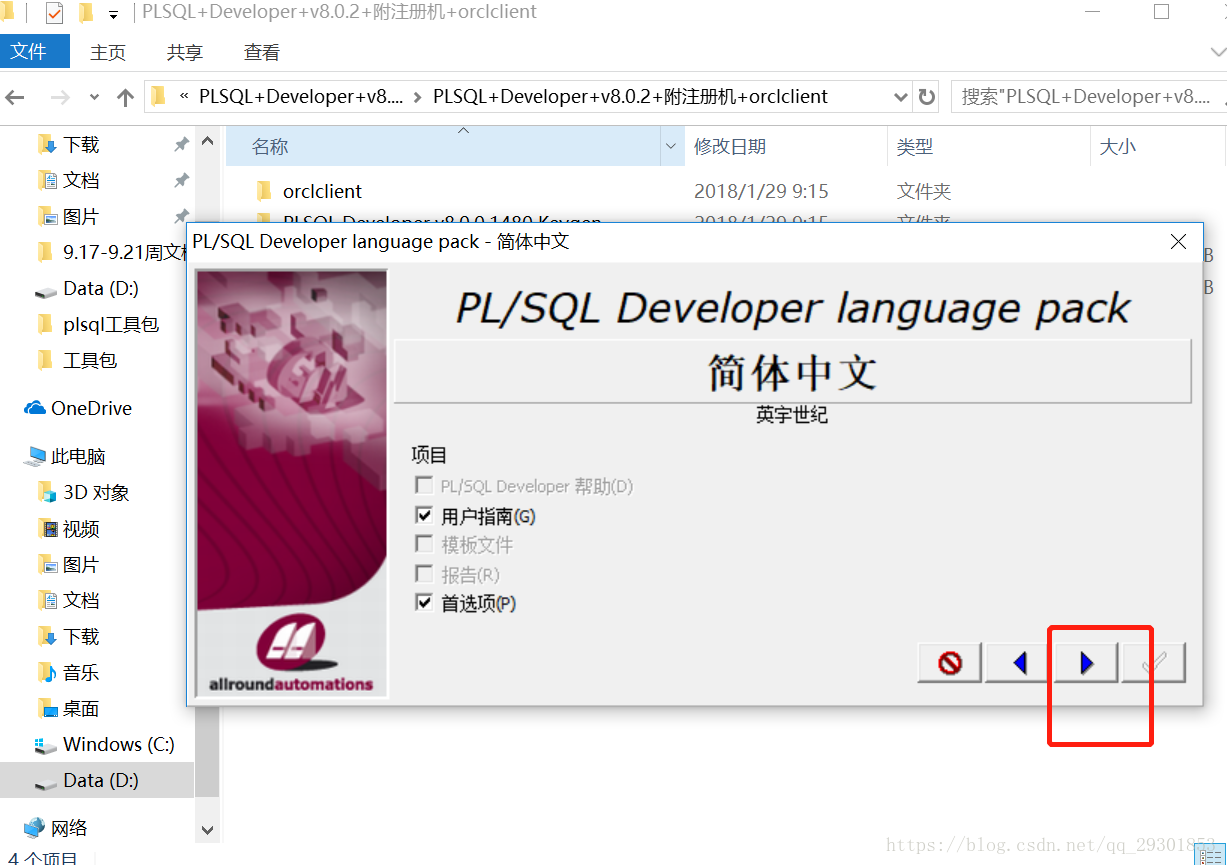Image resolution: width=1227 pixels, height=865 pixels.
Task: Select pinned 图片 in quick access
Action: pyautogui.click(x=81, y=217)
